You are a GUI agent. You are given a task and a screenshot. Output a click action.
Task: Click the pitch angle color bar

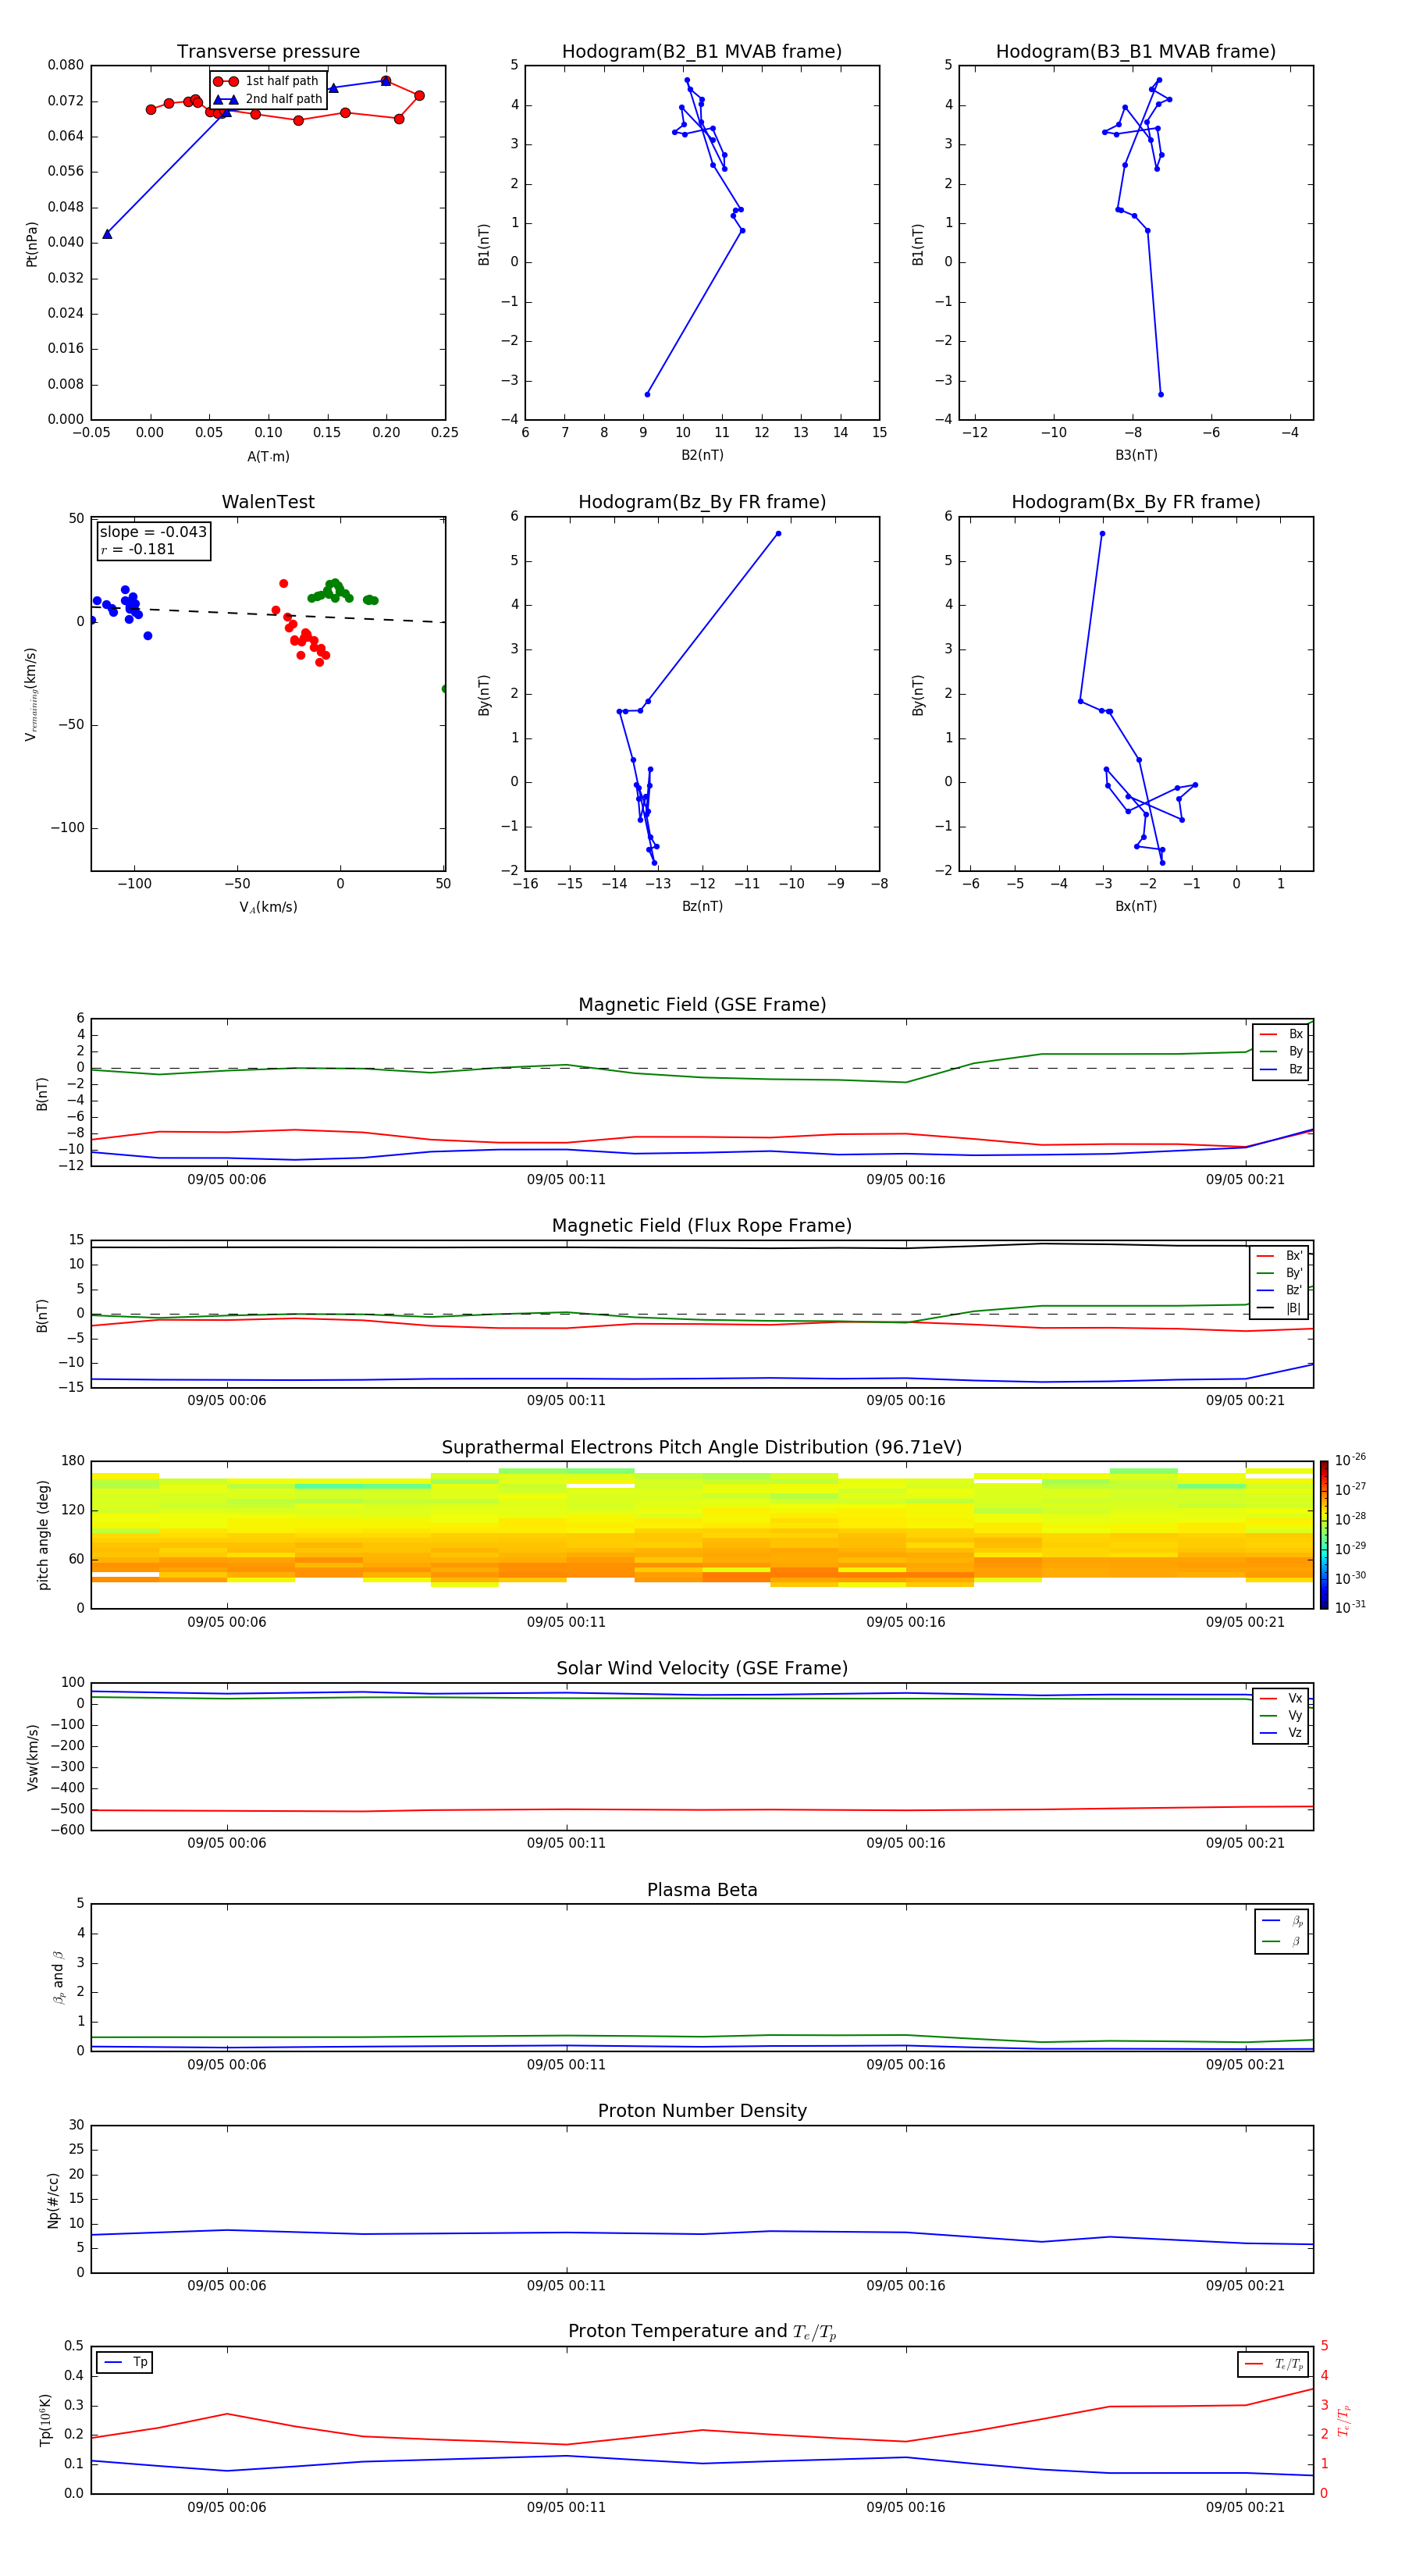(x=1324, y=1535)
